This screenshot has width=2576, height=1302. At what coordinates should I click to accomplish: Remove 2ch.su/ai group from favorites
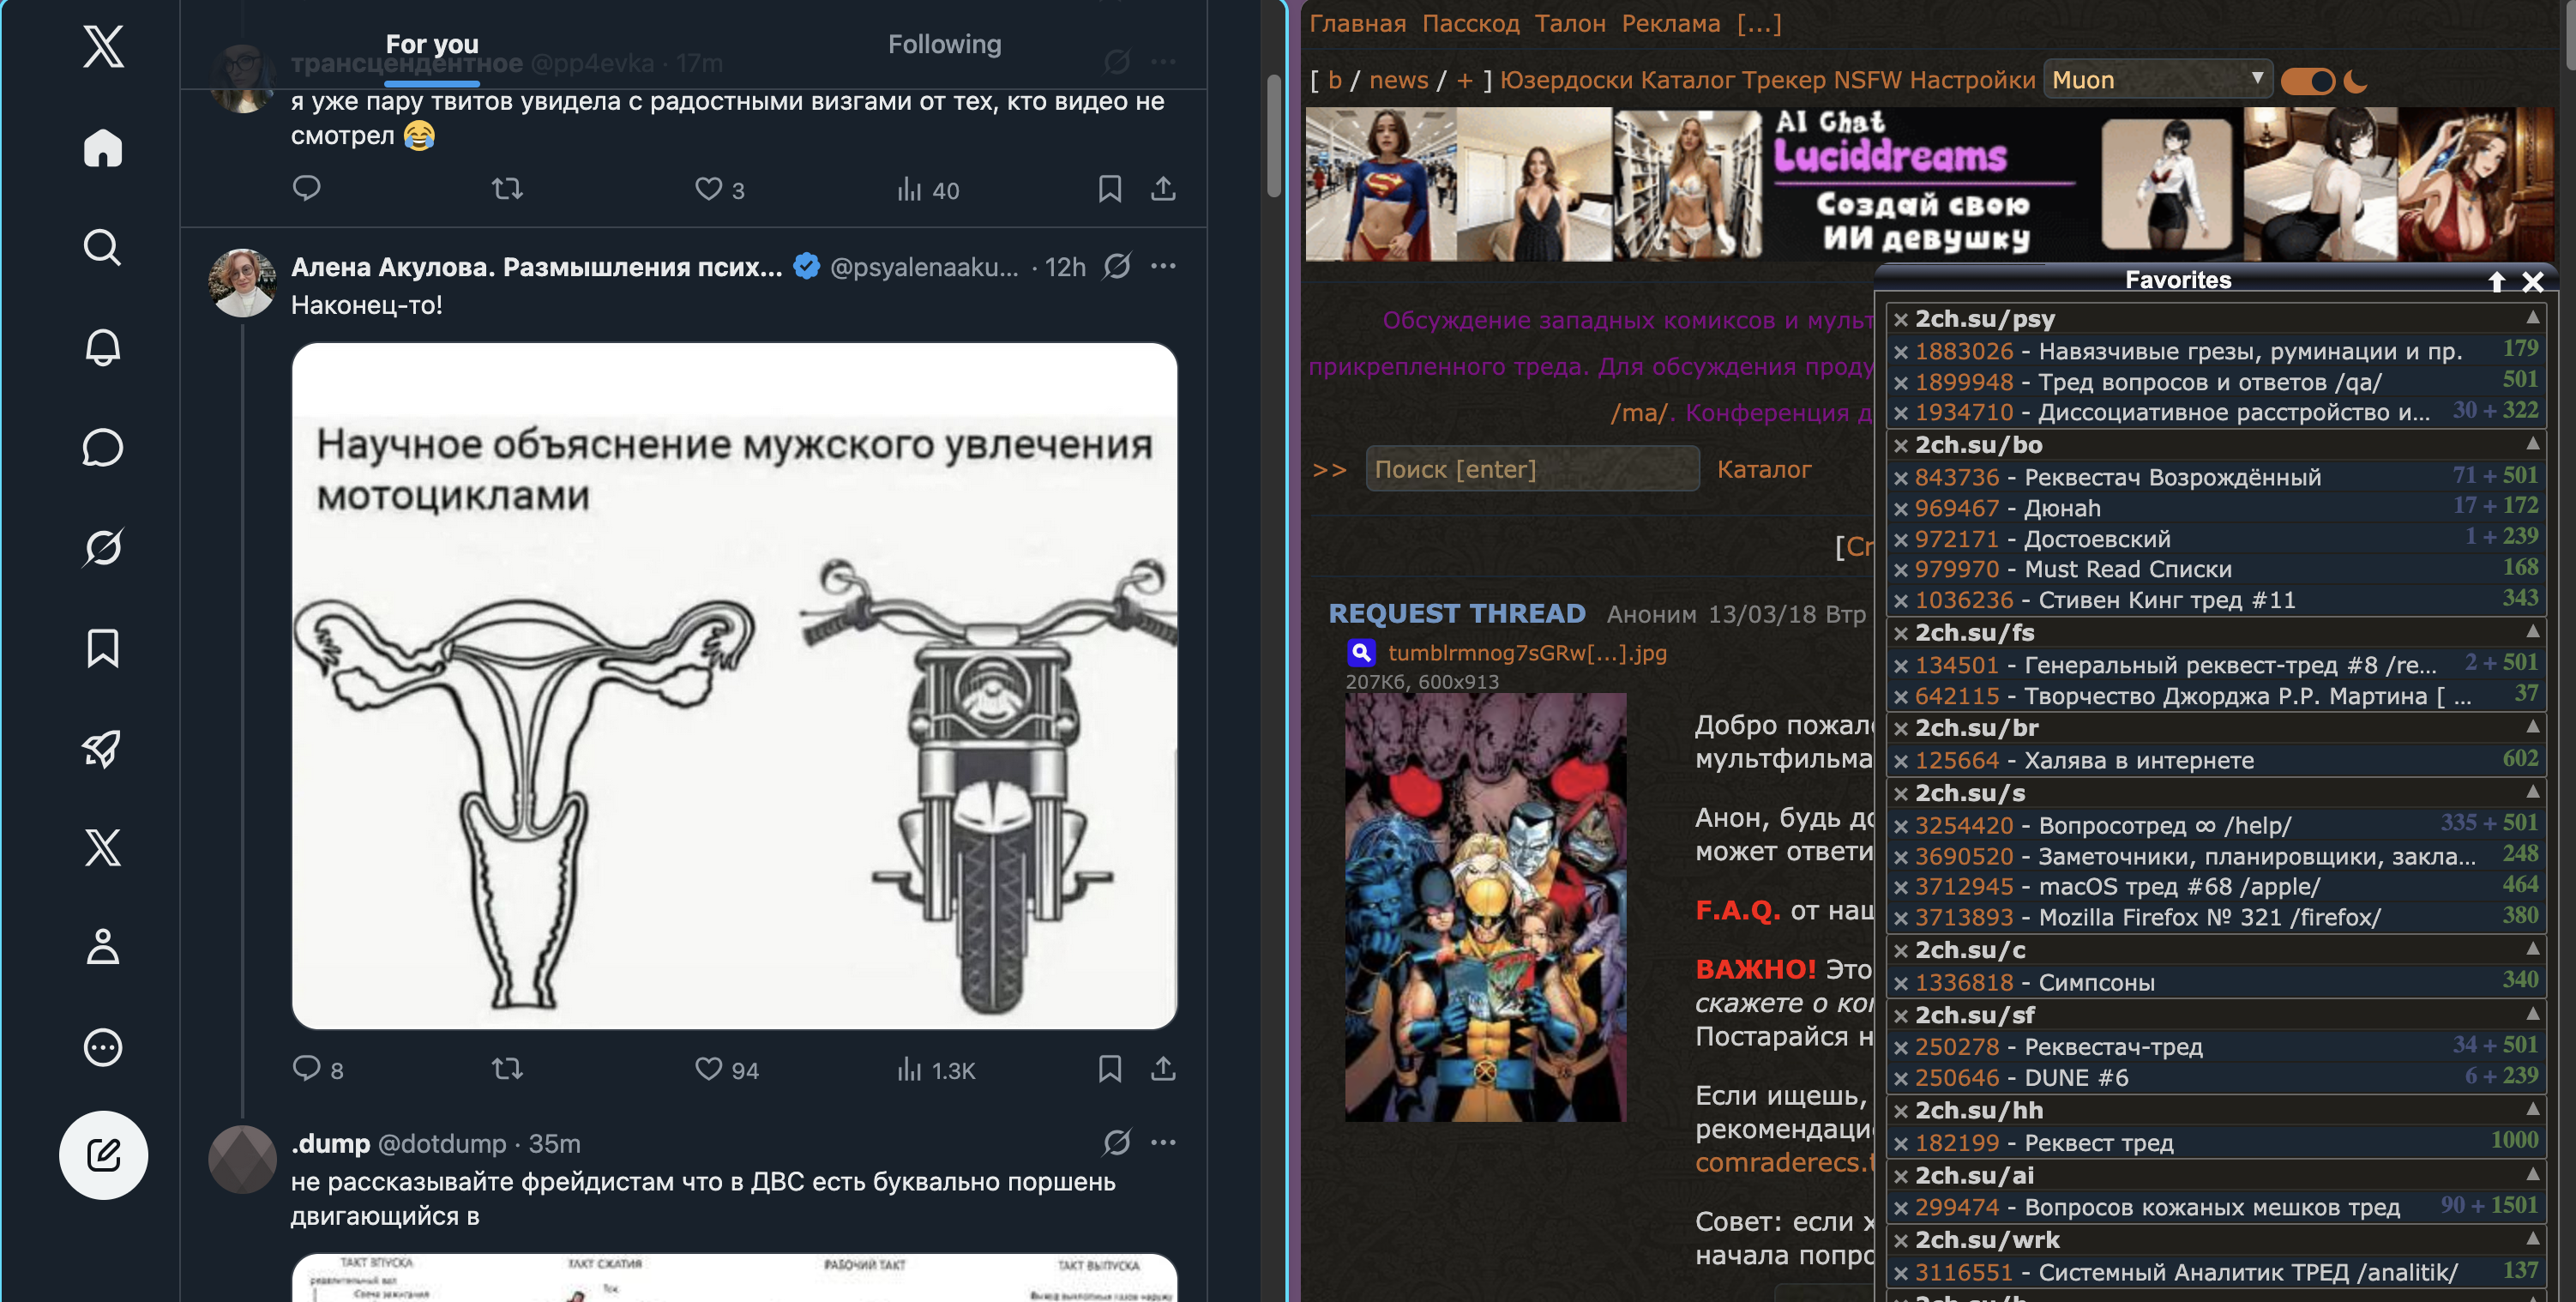[1901, 1176]
